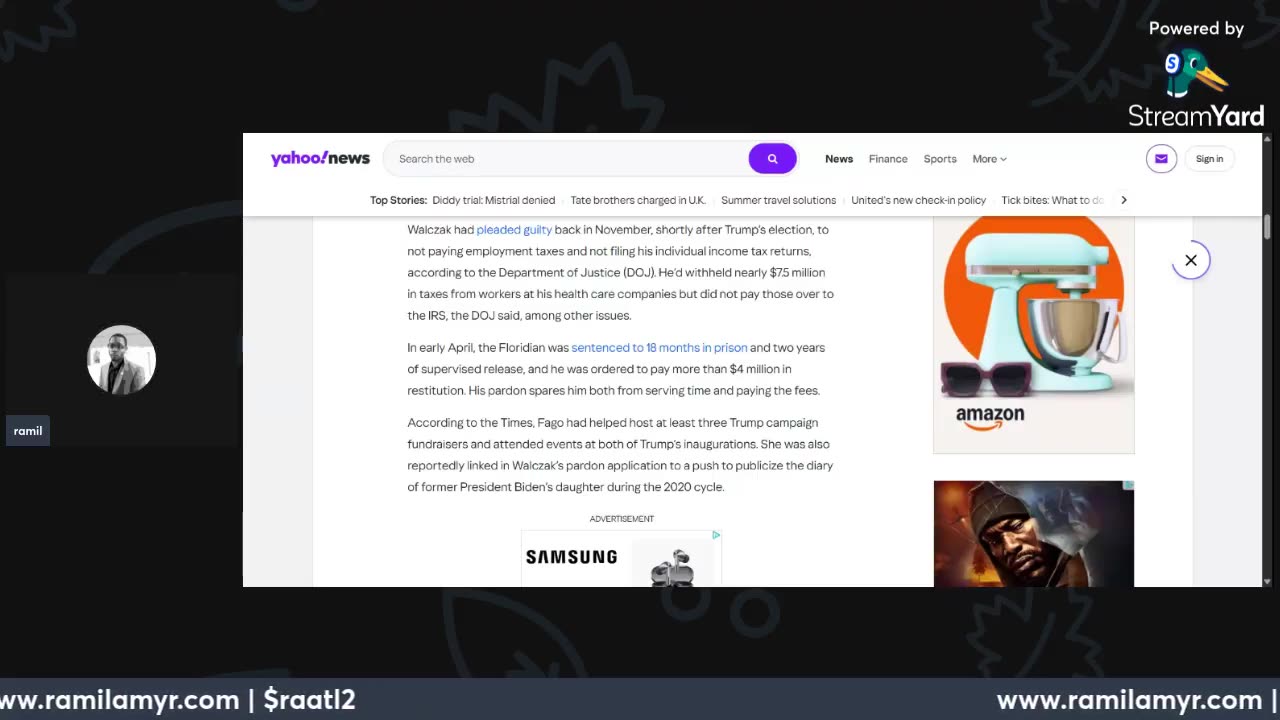This screenshot has width=1280, height=720.
Task: Click the ramil name label
Action: click(28, 431)
